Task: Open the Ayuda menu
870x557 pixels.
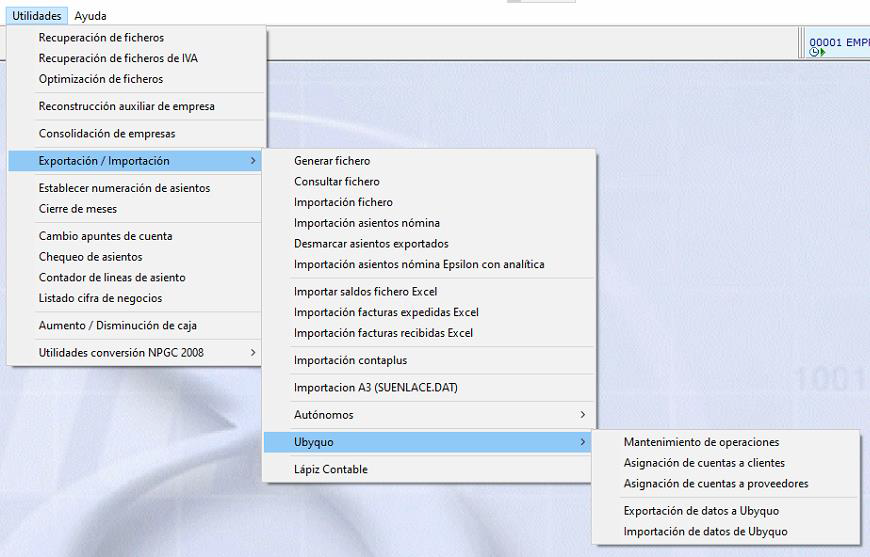Action: coord(90,16)
